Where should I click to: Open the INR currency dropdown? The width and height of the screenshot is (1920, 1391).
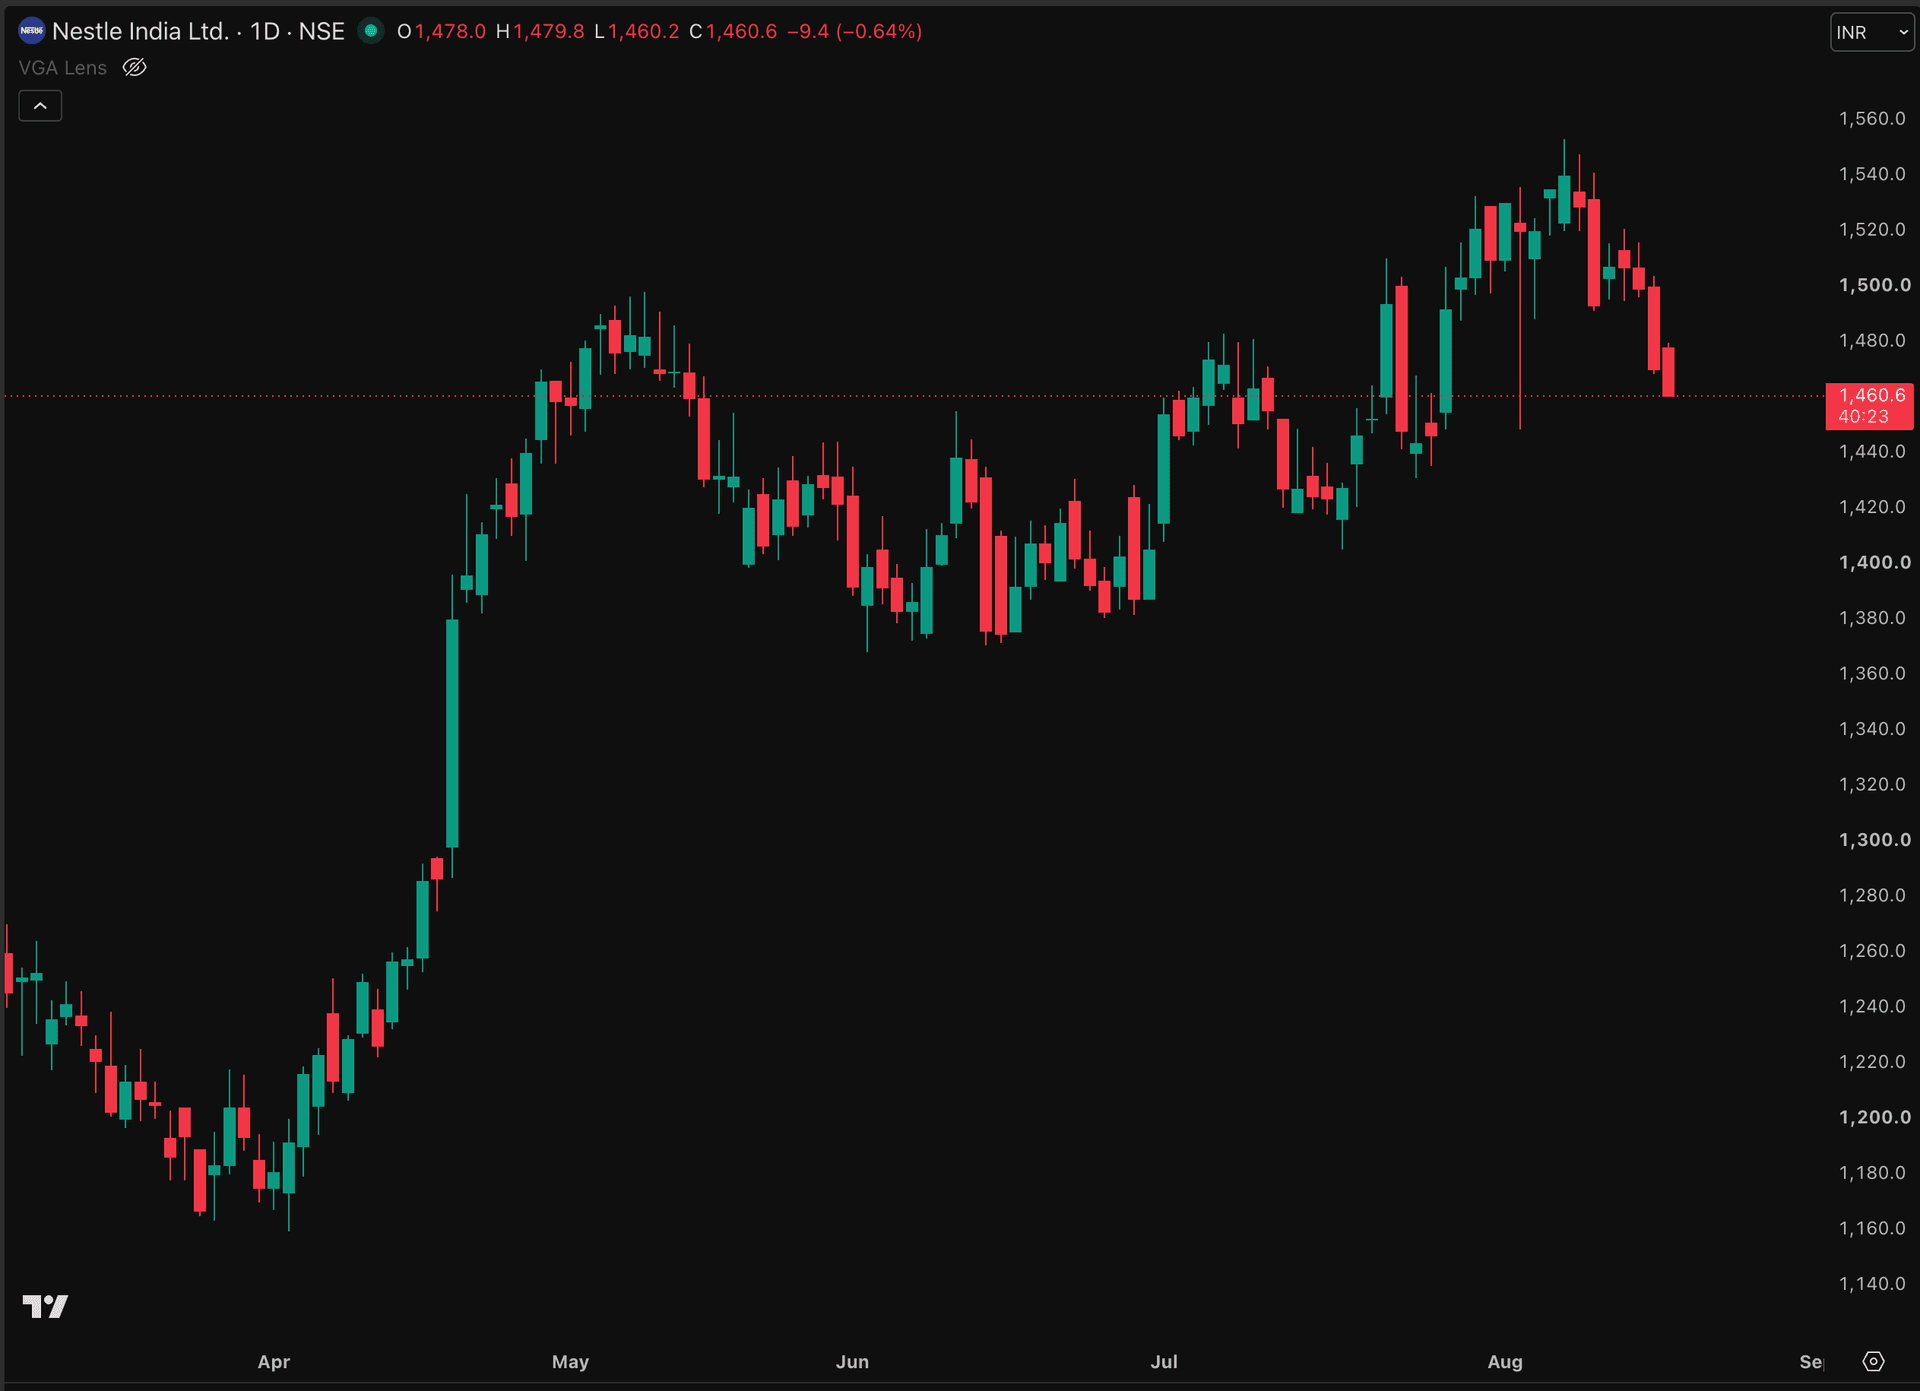tap(1872, 32)
